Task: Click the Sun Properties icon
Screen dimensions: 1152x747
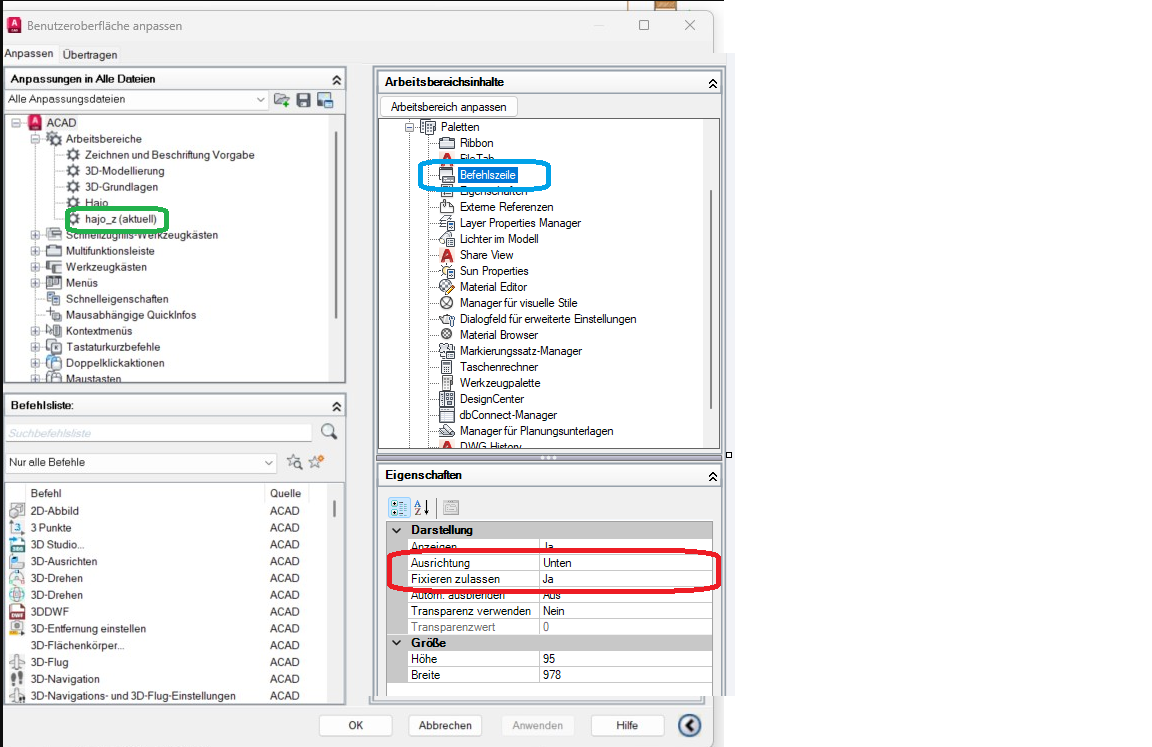Action: tap(447, 271)
